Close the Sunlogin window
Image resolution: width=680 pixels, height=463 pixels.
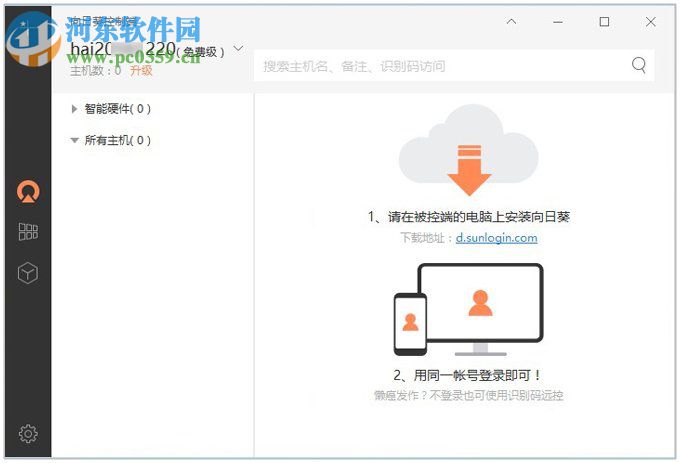(x=651, y=22)
